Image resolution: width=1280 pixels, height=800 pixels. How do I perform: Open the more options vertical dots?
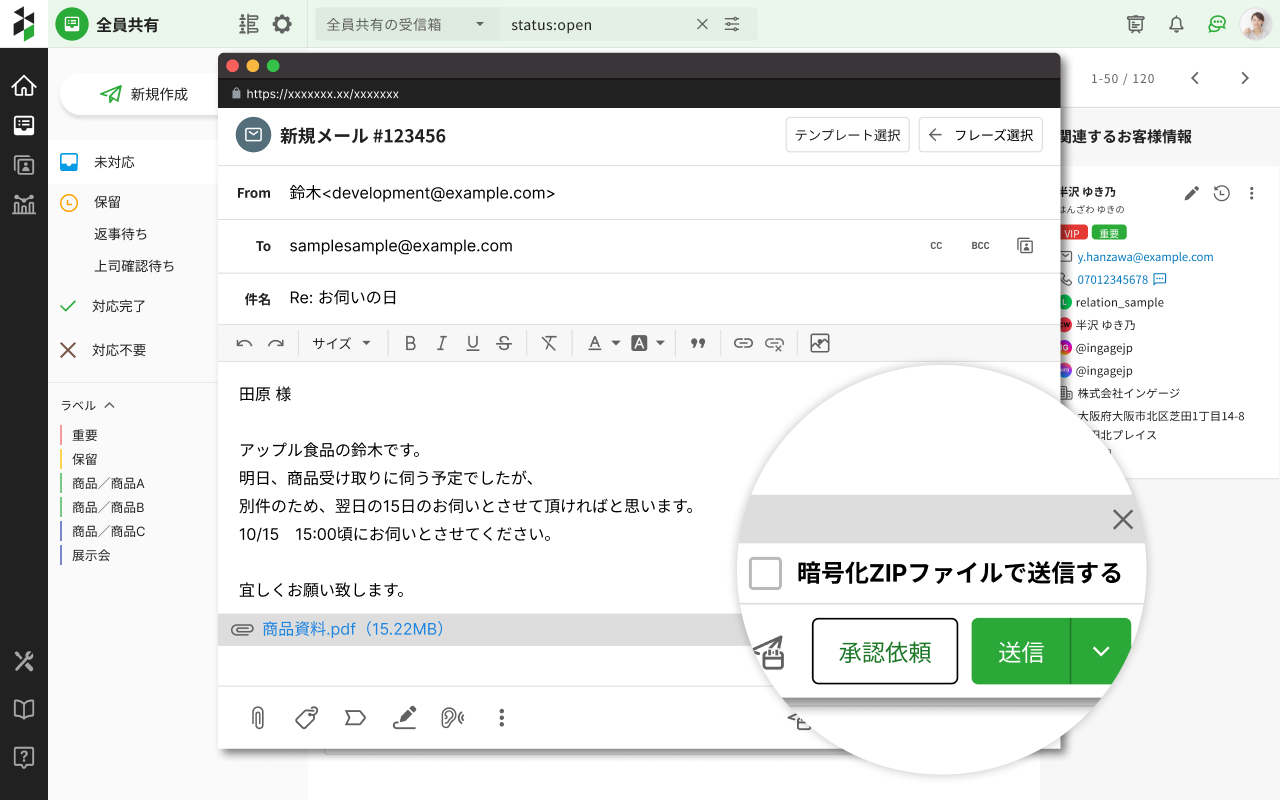pos(502,717)
